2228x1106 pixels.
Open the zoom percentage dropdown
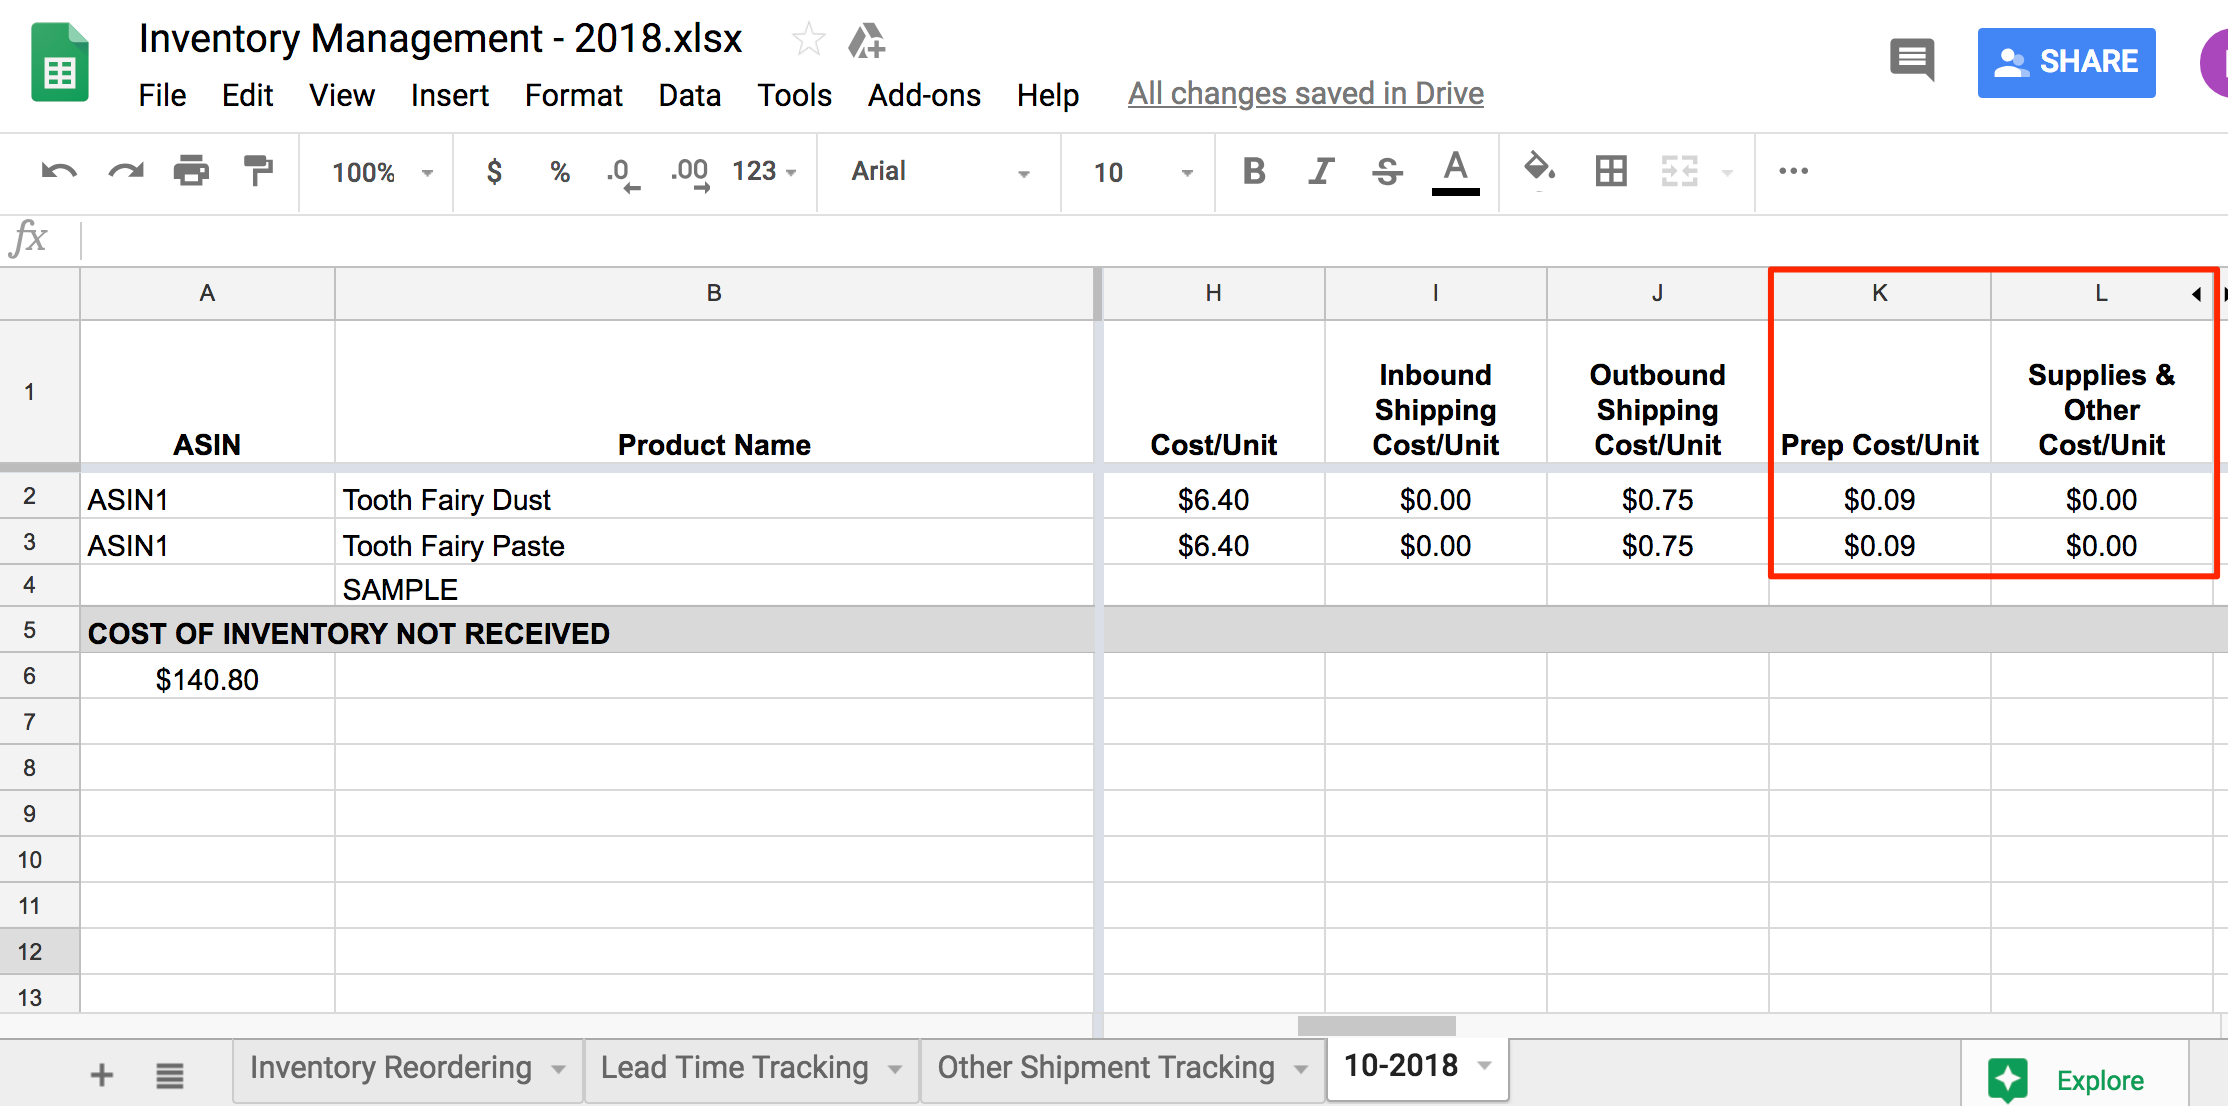(377, 171)
